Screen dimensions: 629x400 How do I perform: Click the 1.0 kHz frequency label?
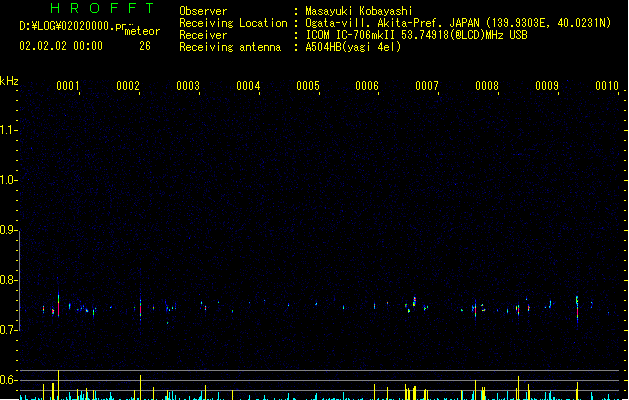(7, 180)
